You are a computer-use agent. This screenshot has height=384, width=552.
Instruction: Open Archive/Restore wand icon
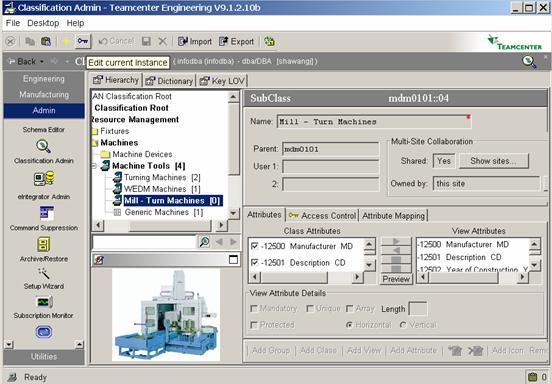pyautogui.click(x=44, y=273)
